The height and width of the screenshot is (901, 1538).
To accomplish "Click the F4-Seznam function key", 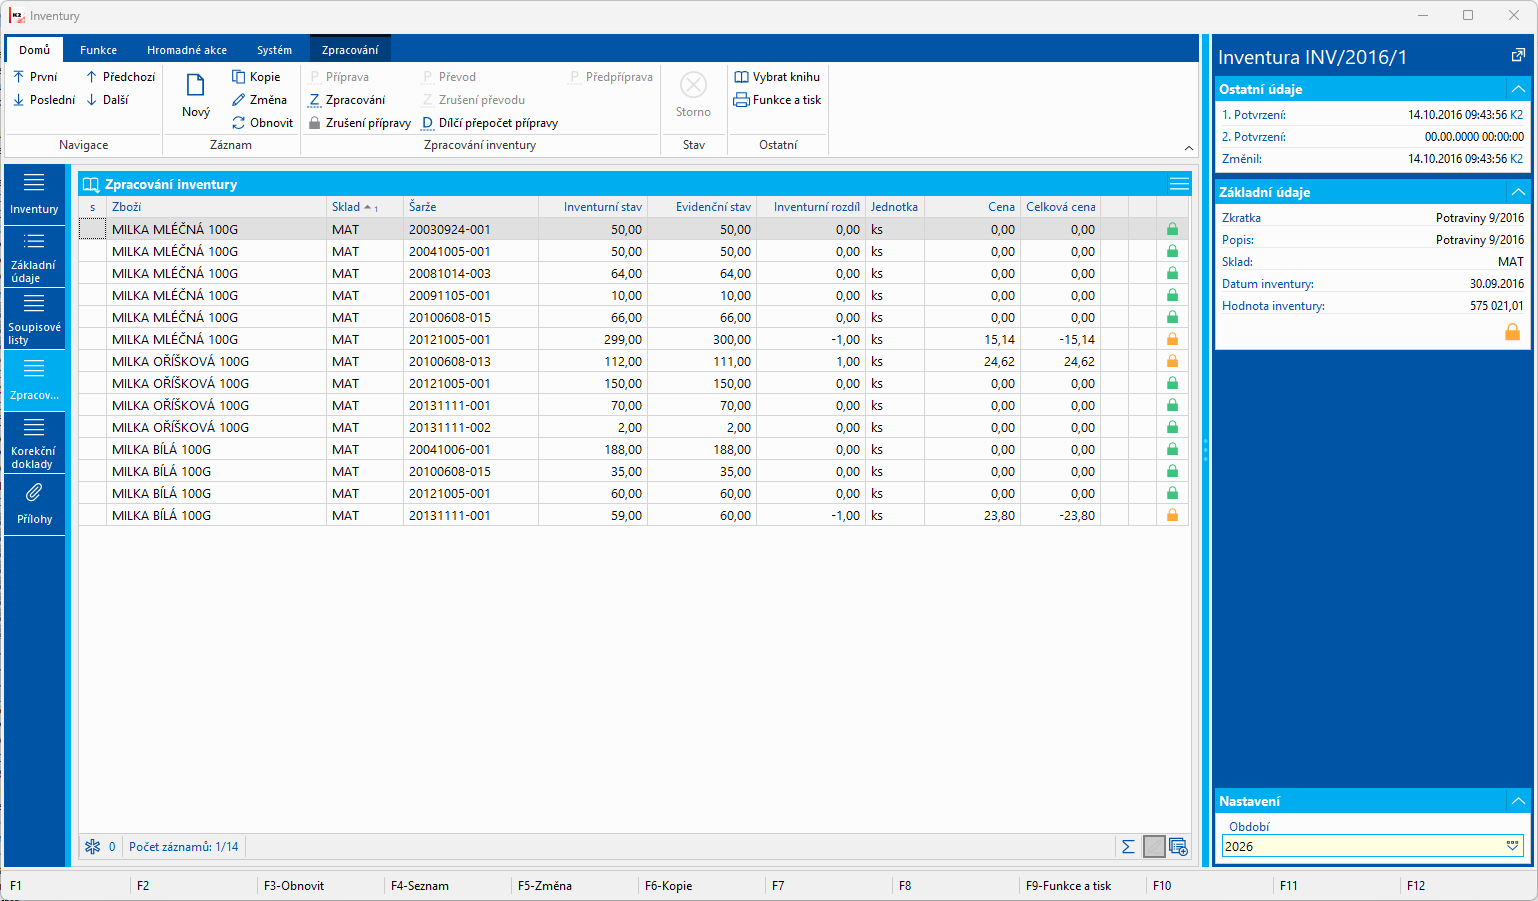I will pyautogui.click(x=420, y=886).
